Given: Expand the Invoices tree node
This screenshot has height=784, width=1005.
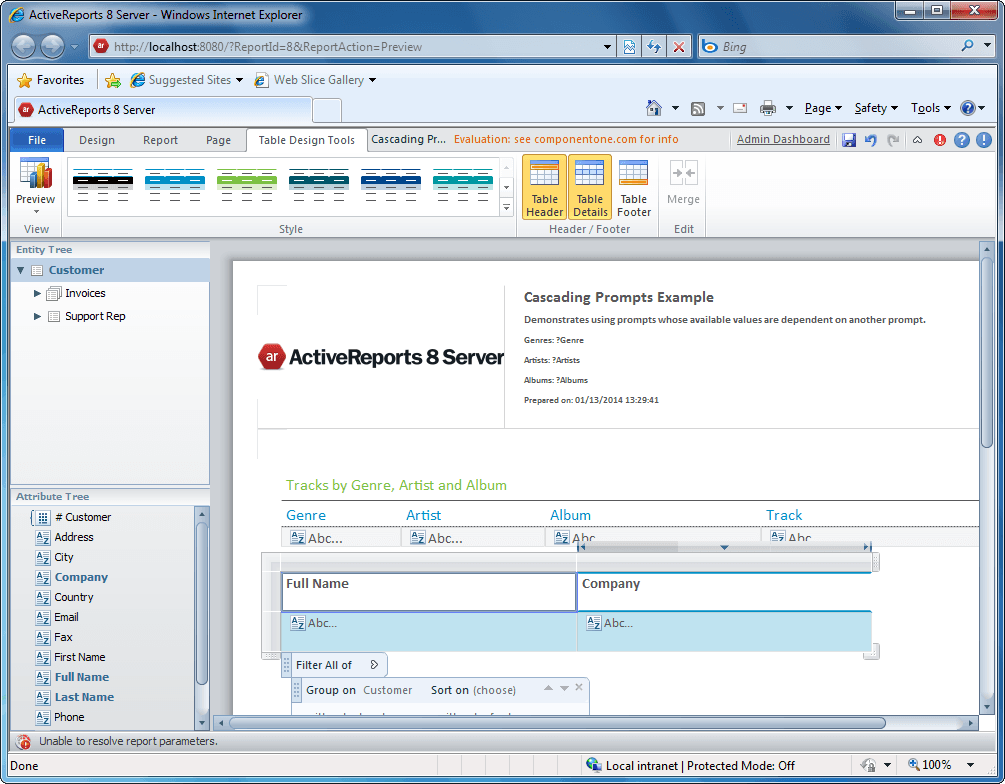Looking at the screenshot, I should click(x=37, y=294).
